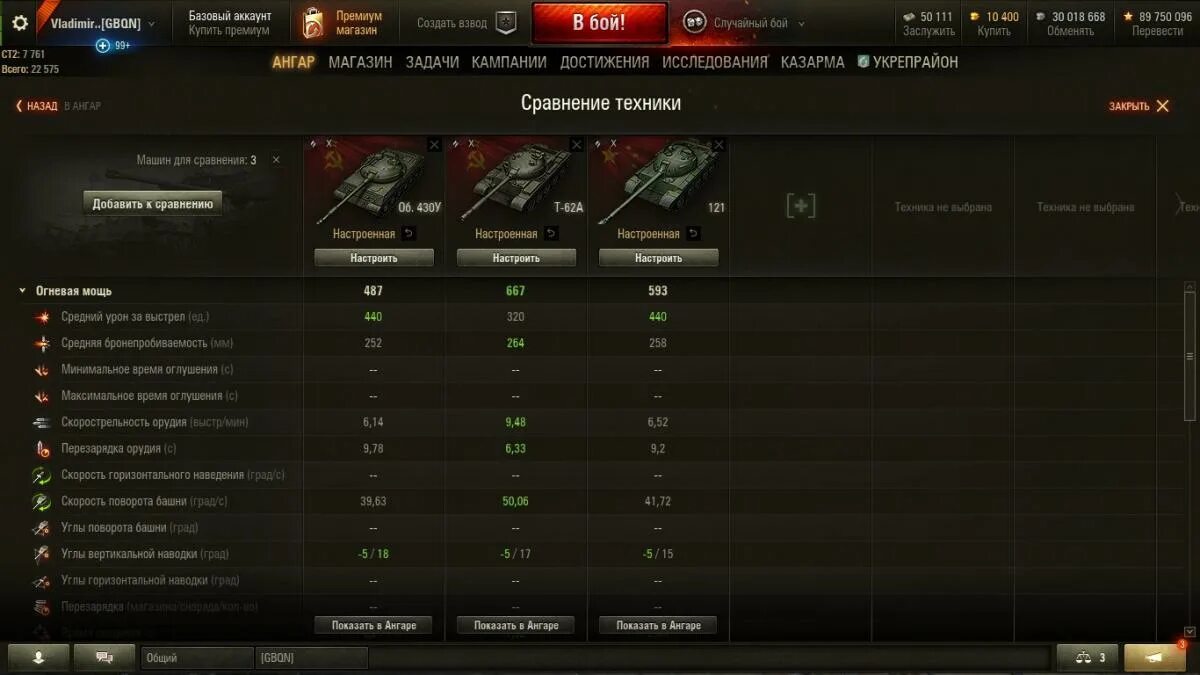Open the settings gear menu
The height and width of the screenshot is (675, 1200).
click(x=20, y=23)
